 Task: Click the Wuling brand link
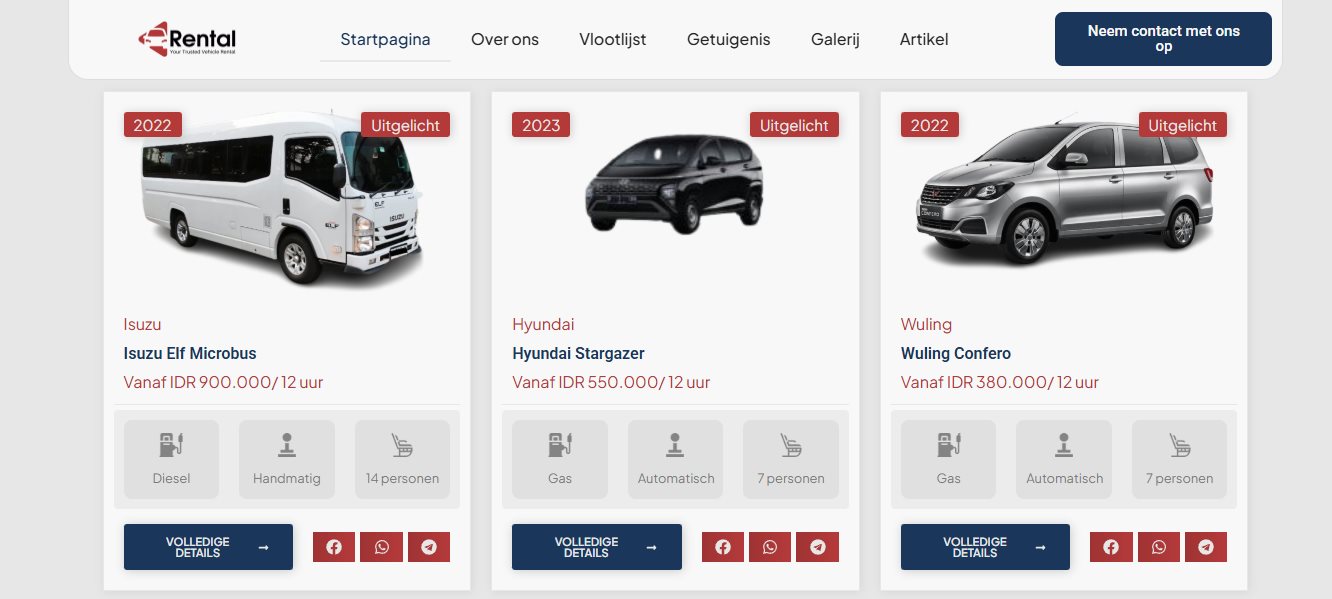coord(926,324)
